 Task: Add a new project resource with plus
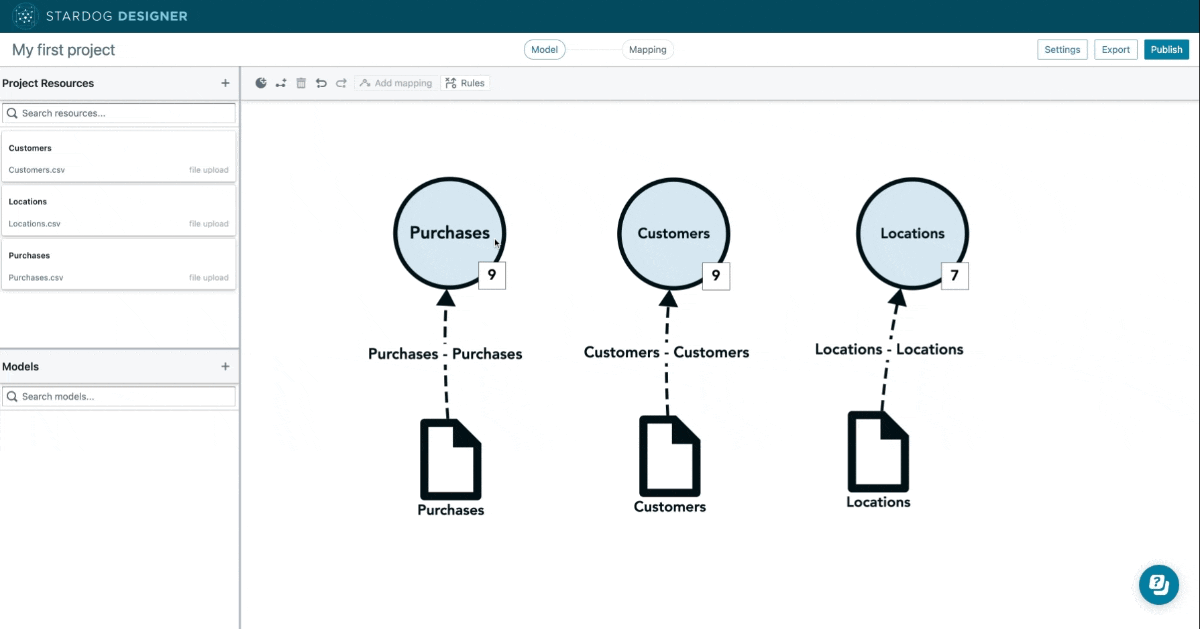[x=225, y=83]
